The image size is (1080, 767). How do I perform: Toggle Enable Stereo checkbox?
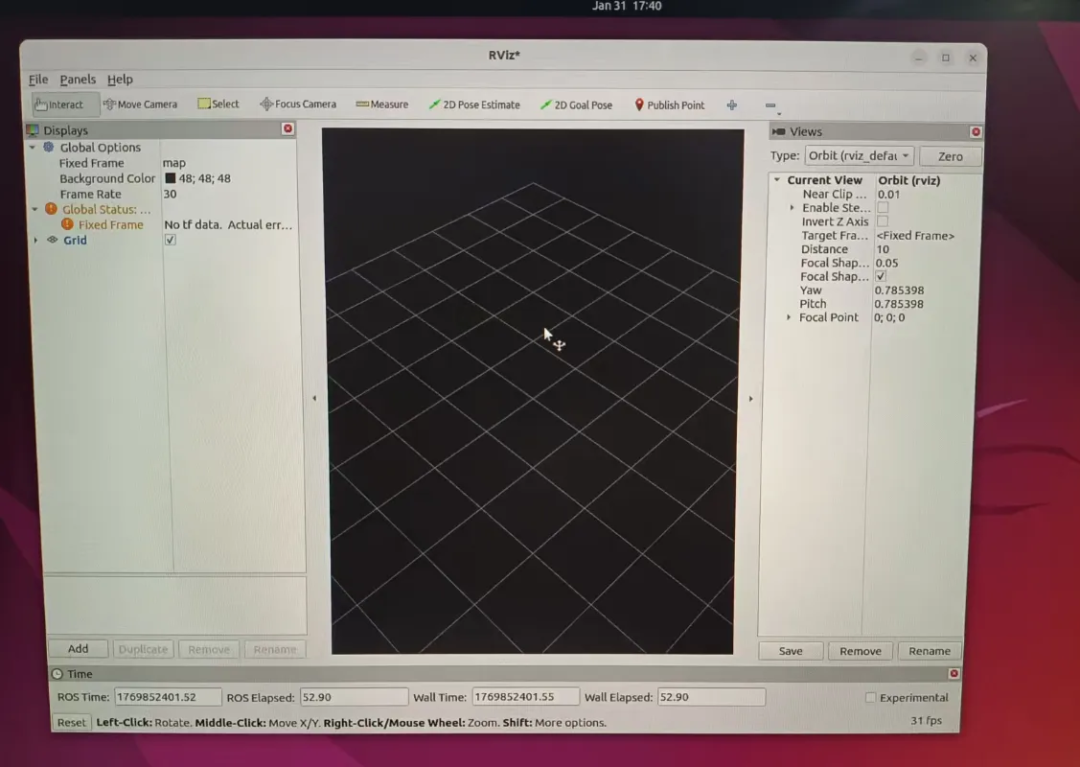point(882,207)
